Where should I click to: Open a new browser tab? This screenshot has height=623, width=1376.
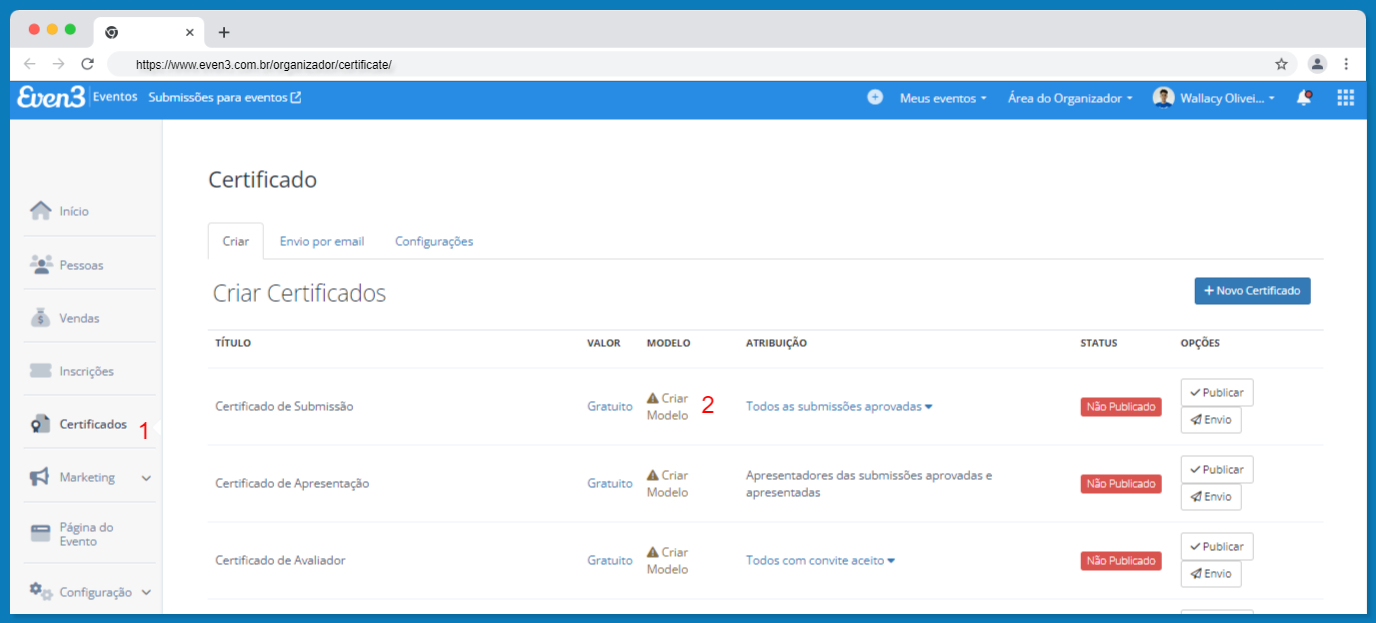click(224, 32)
